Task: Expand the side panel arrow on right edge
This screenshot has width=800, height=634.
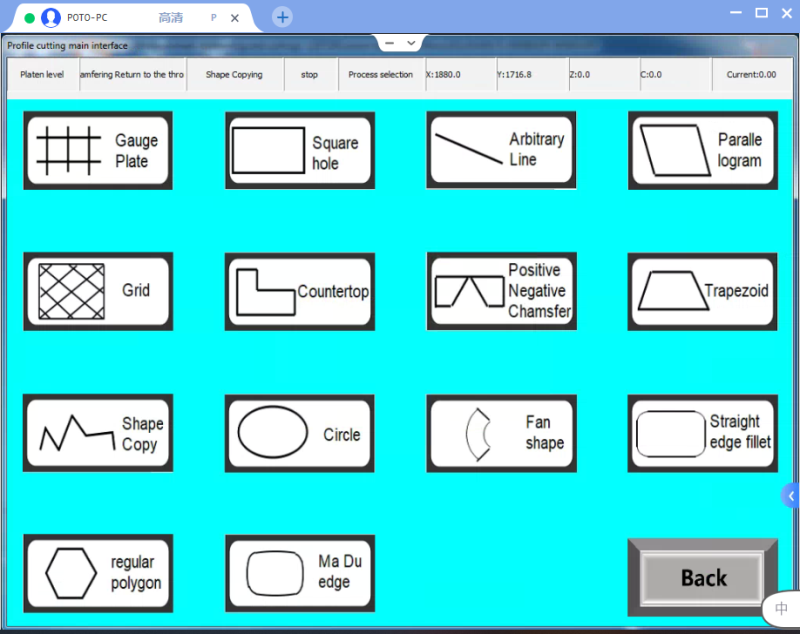Action: [x=791, y=495]
